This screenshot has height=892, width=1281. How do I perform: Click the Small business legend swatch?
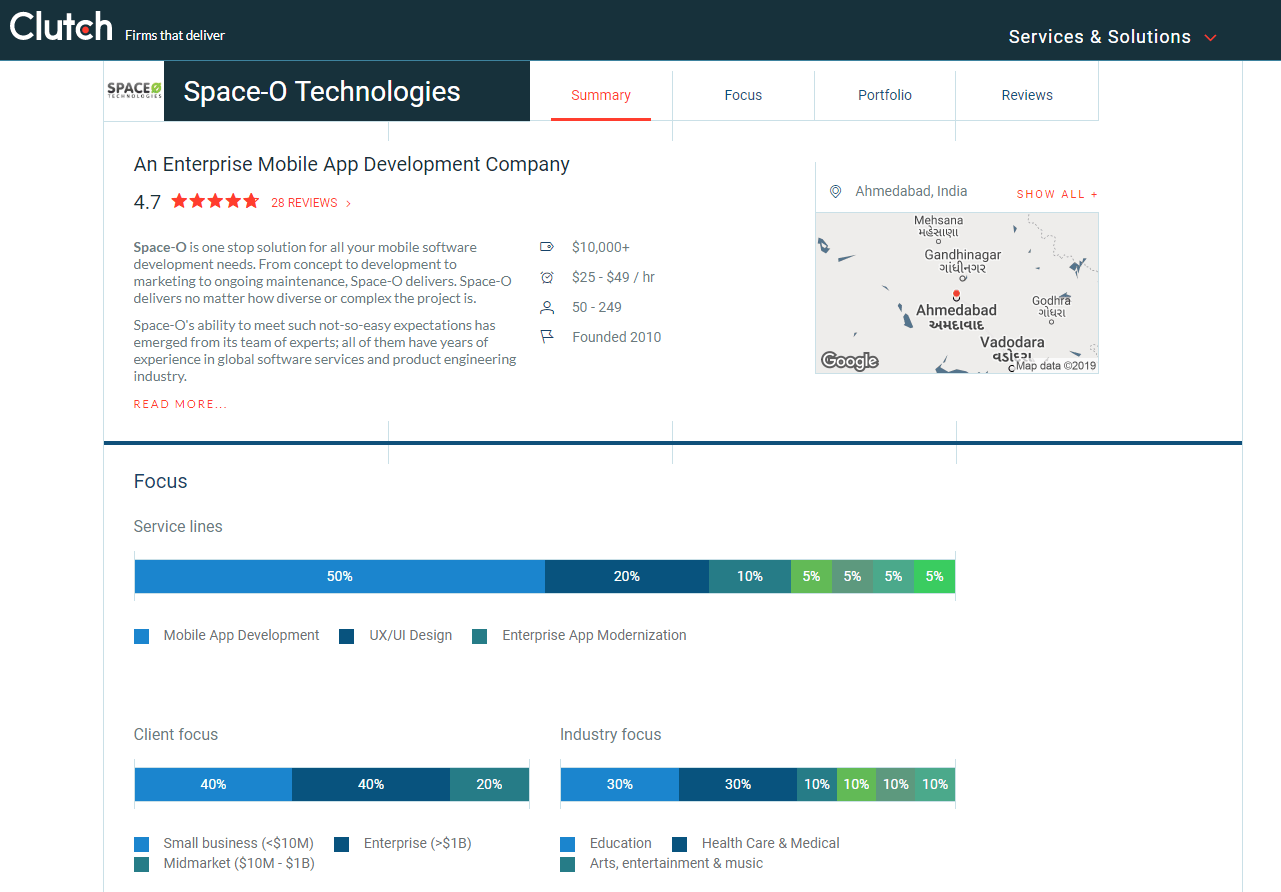pos(142,844)
